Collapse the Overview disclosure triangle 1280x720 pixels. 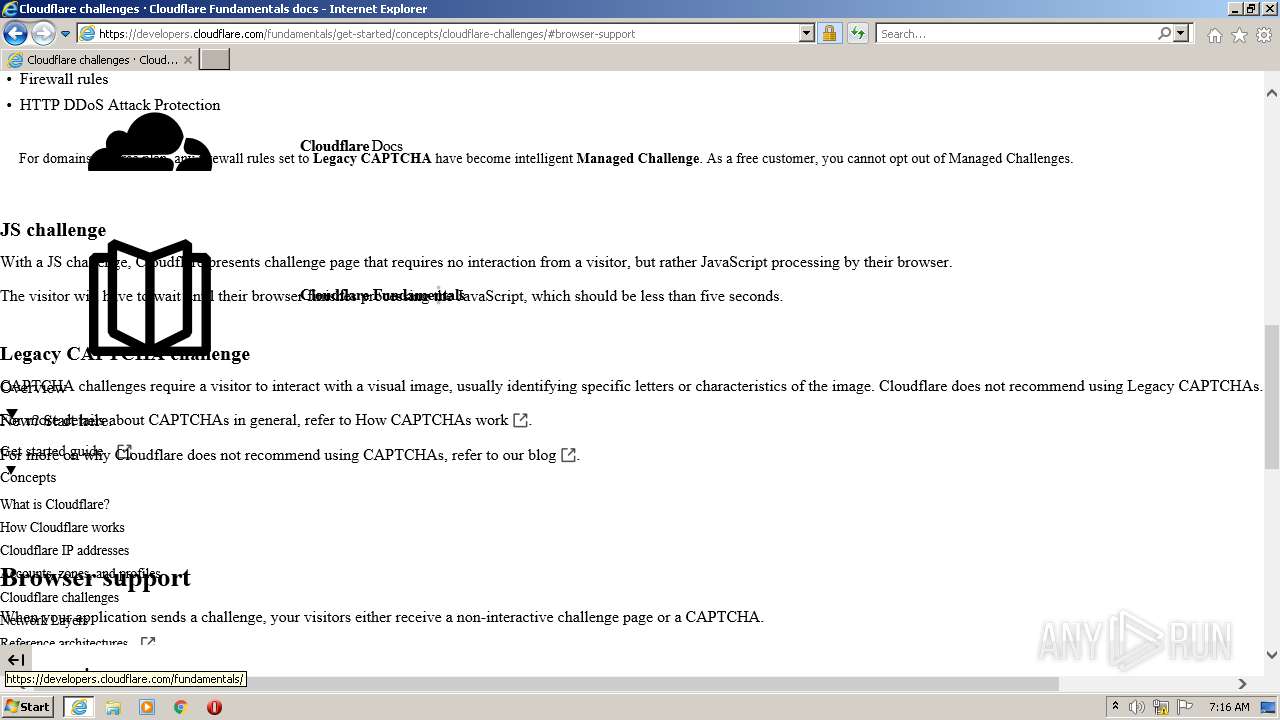point(12,413)
